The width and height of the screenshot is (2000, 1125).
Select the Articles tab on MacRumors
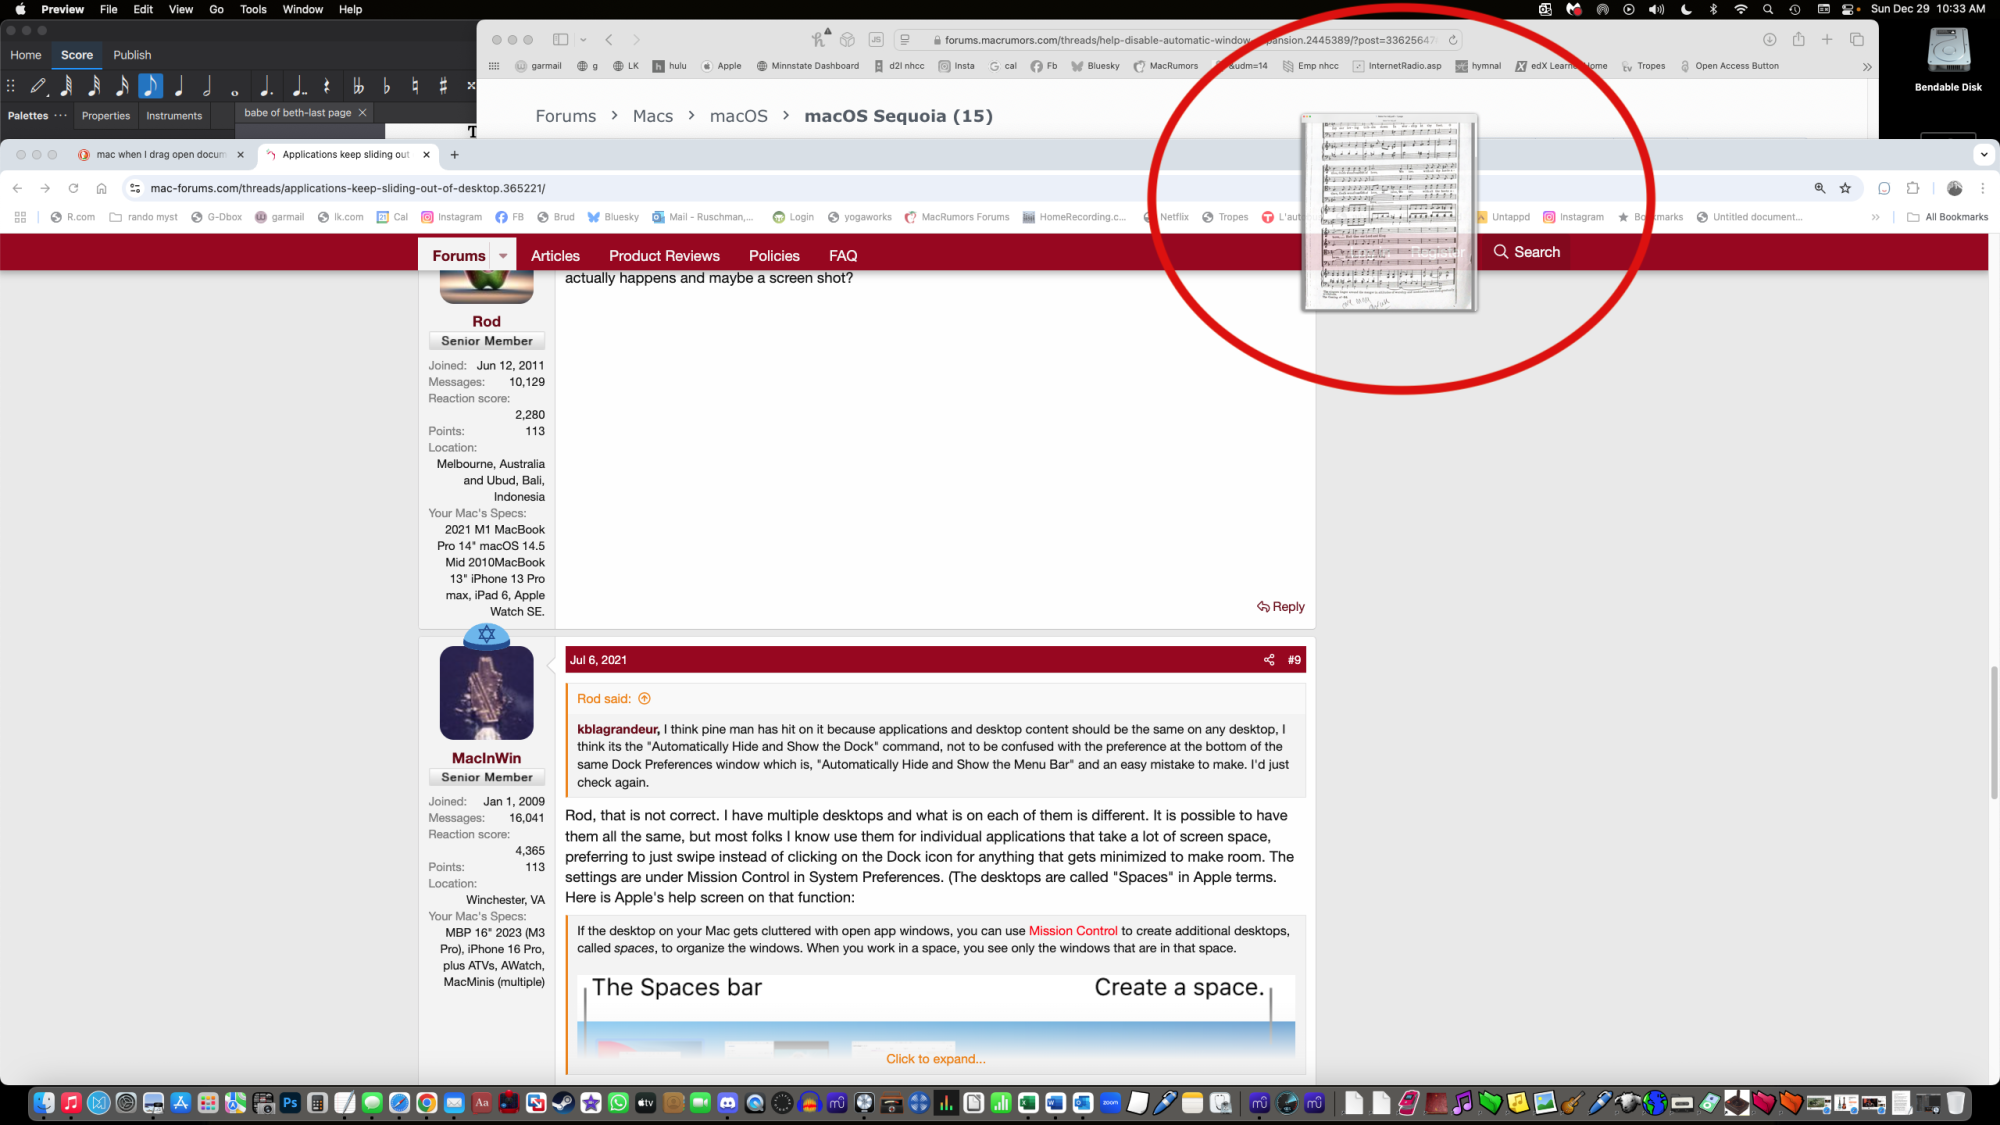click(555, 255)
